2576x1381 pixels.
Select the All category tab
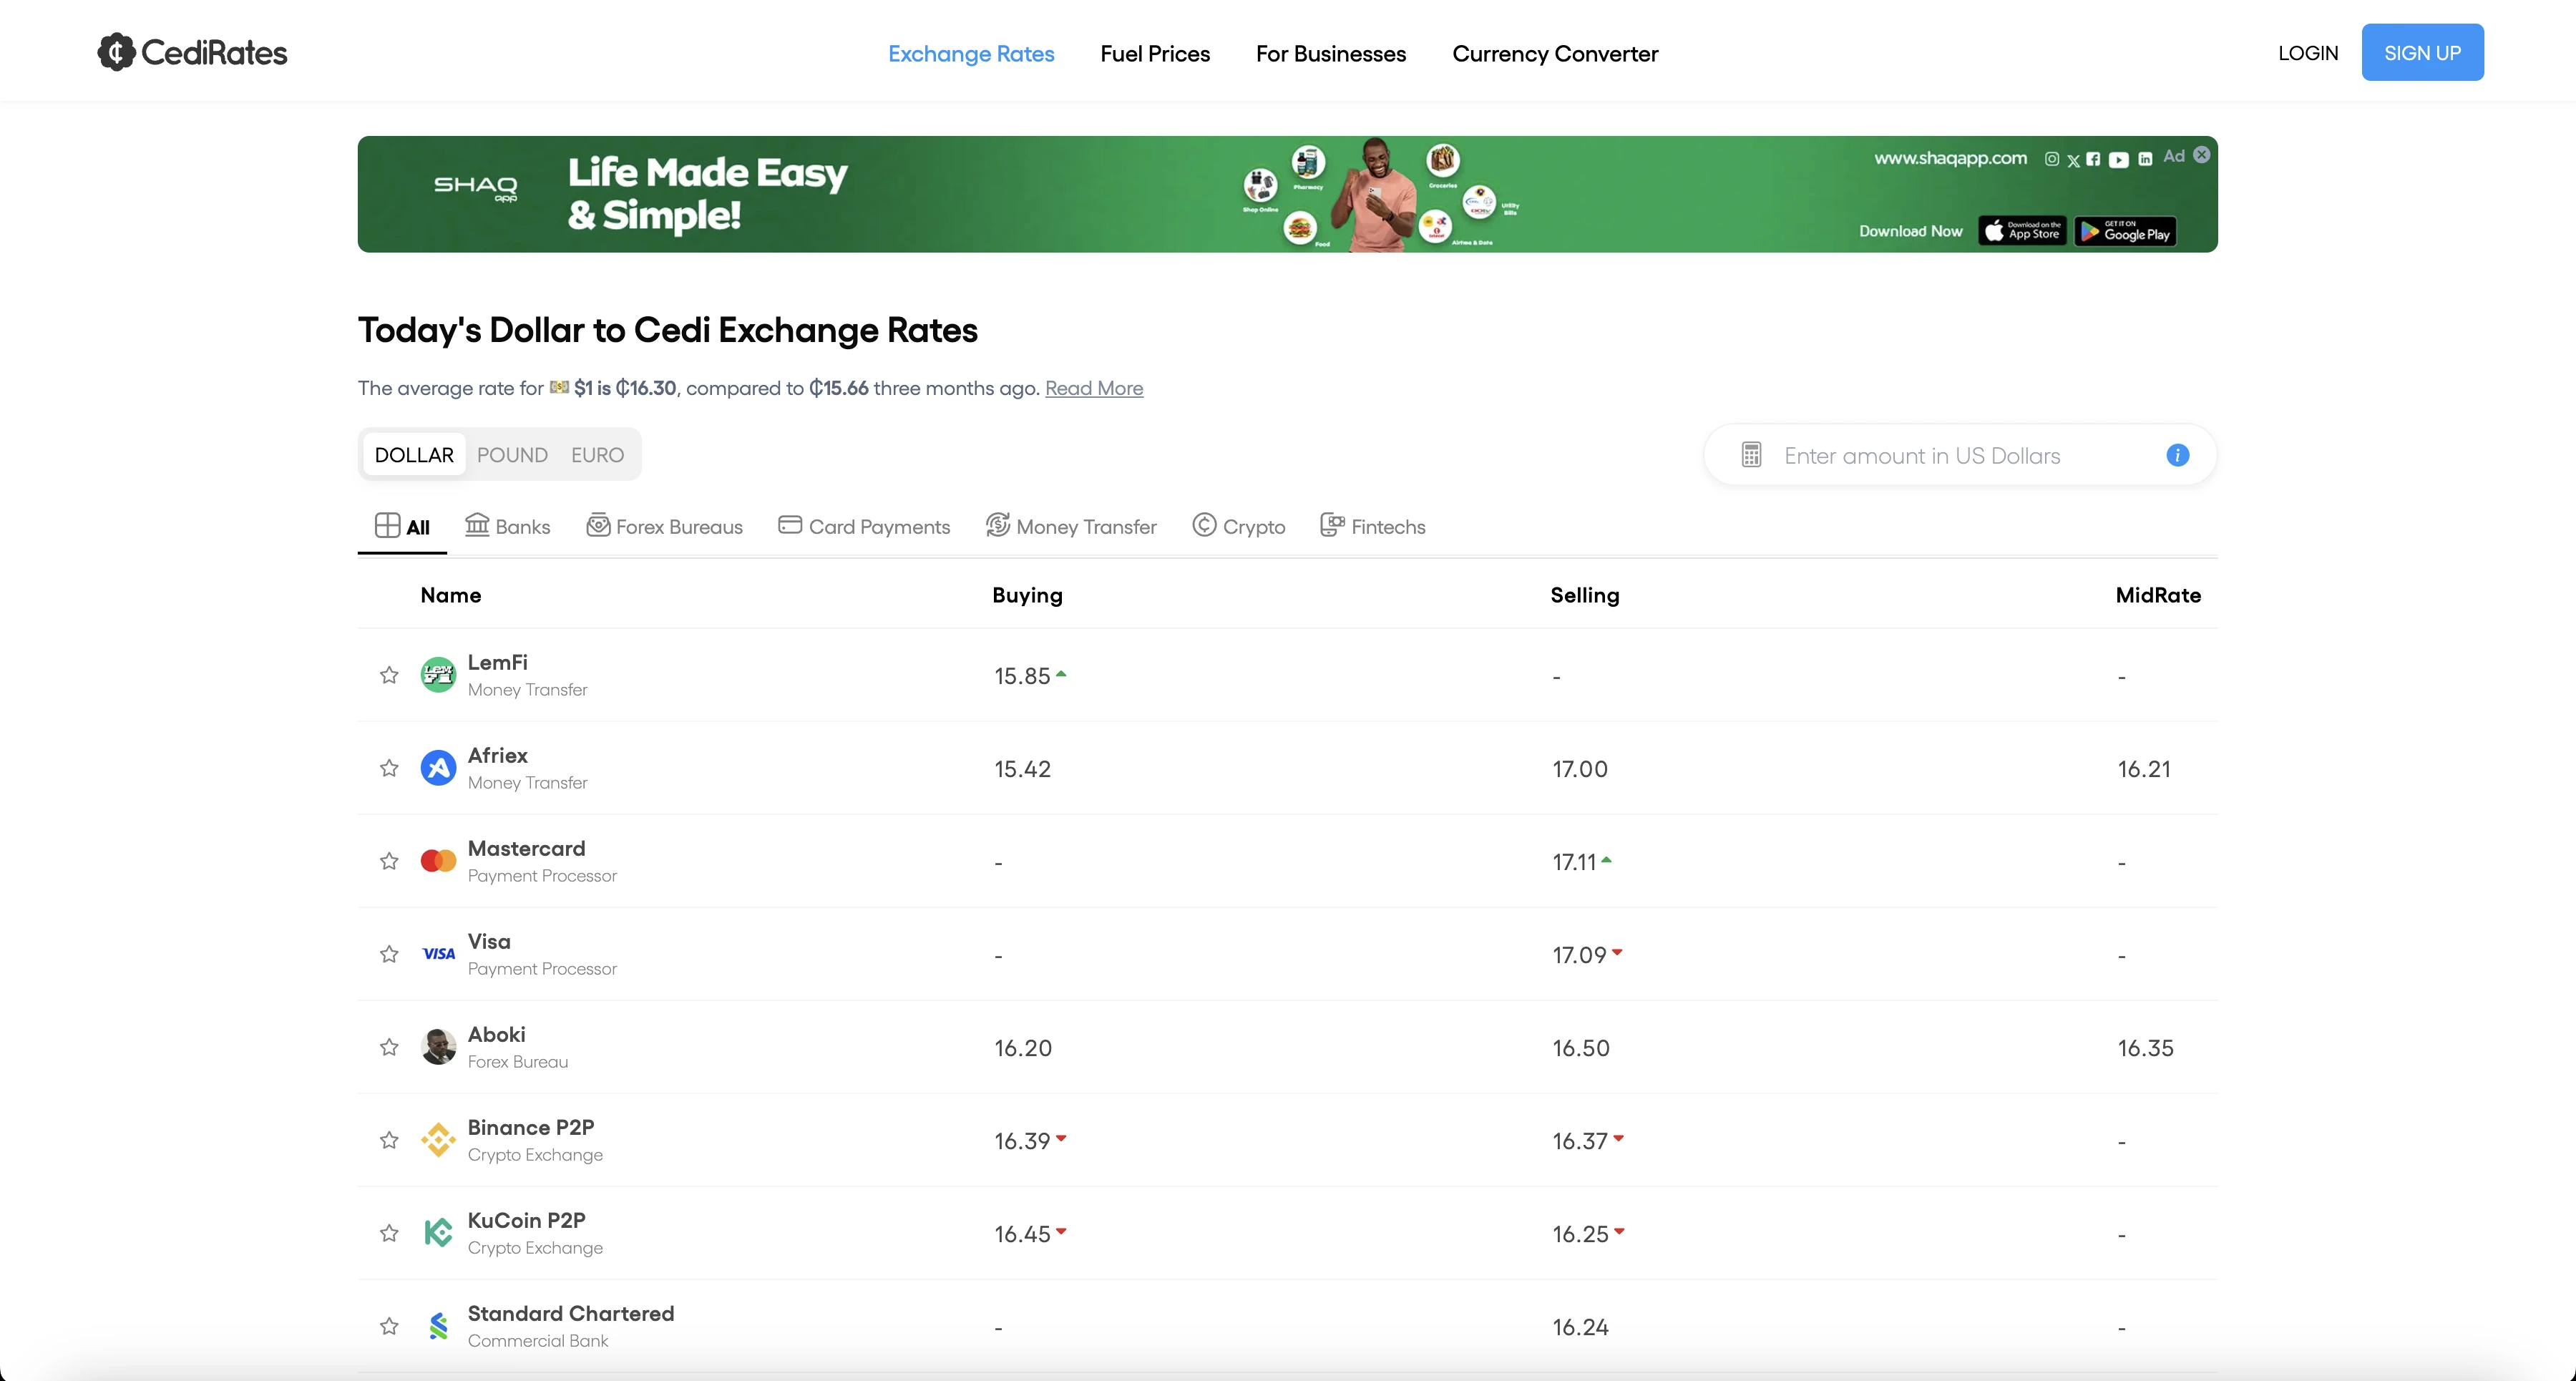point(402,526)
